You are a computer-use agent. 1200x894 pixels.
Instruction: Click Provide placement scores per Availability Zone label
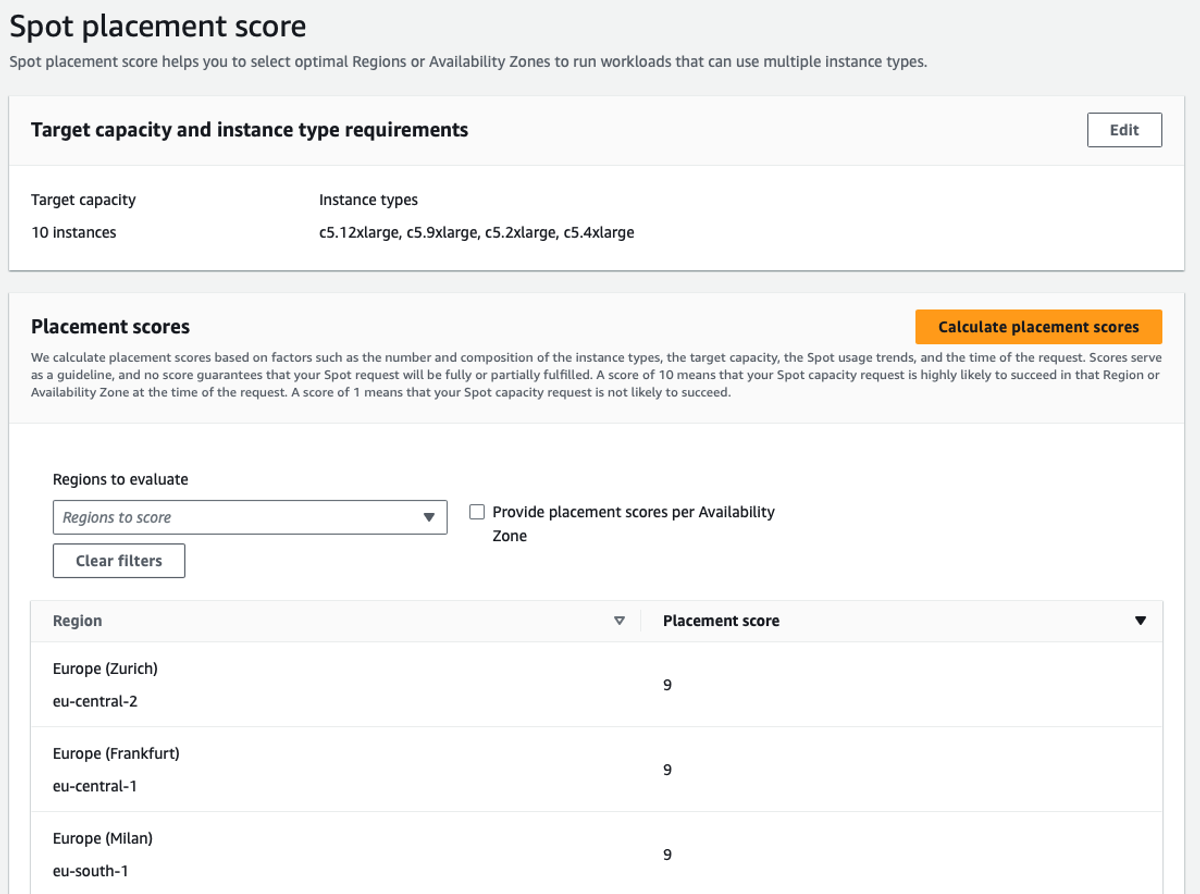point(633,524)
